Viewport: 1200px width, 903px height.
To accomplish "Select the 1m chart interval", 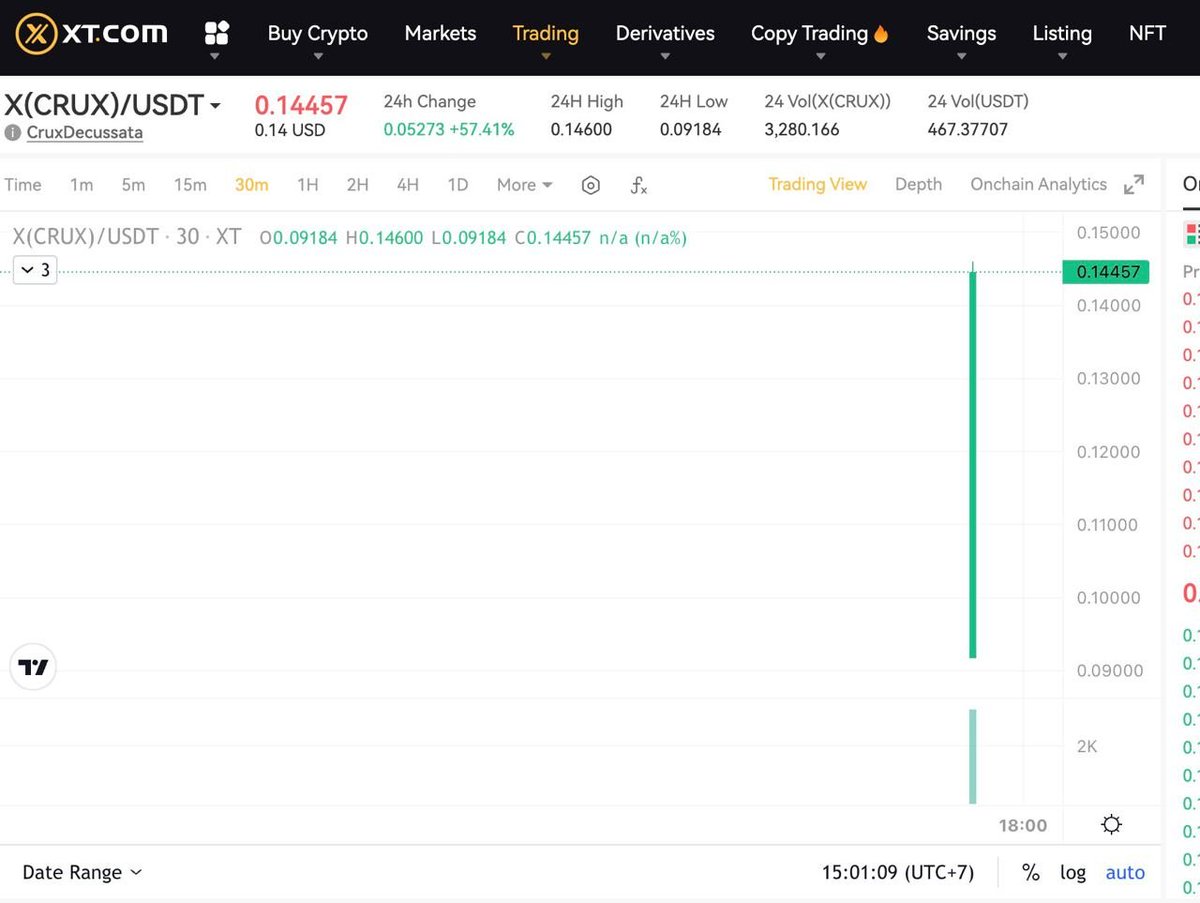I will [x=81, y=185].
